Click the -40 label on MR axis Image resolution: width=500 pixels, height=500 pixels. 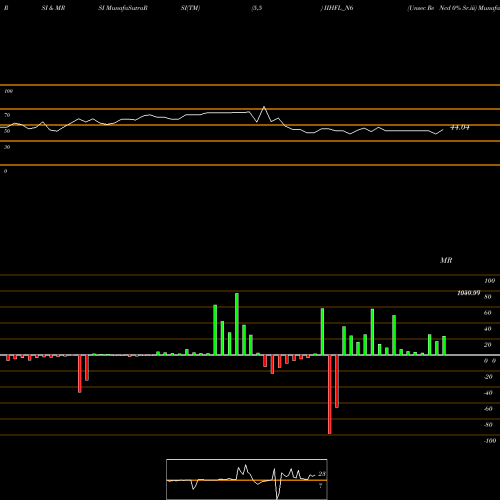coord(488,393)
